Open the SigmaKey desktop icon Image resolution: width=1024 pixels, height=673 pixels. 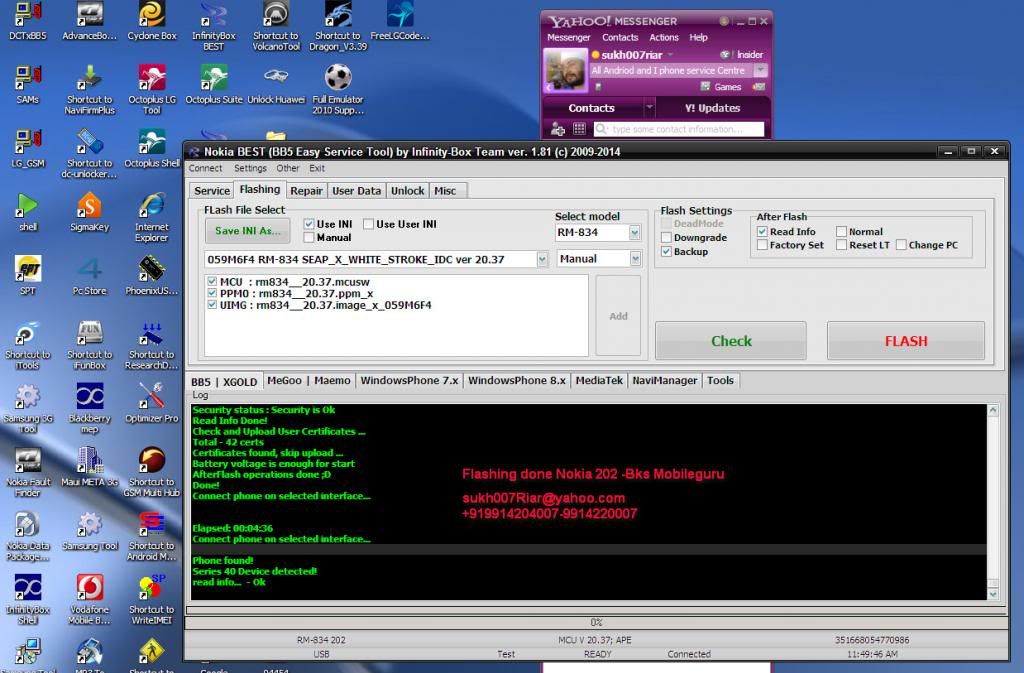click(89, 212)
